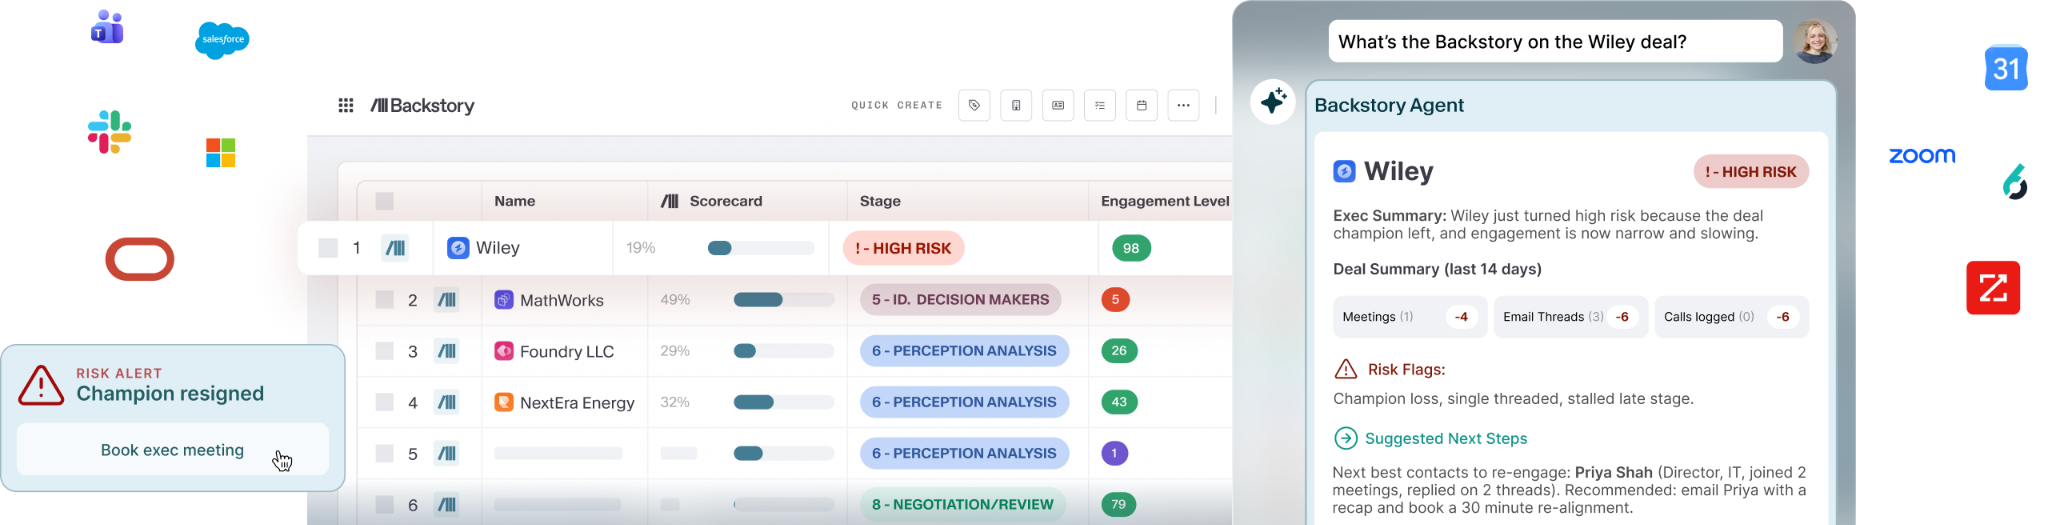Open scorecard icon for MathWorks row

click(x=447, y=300)
